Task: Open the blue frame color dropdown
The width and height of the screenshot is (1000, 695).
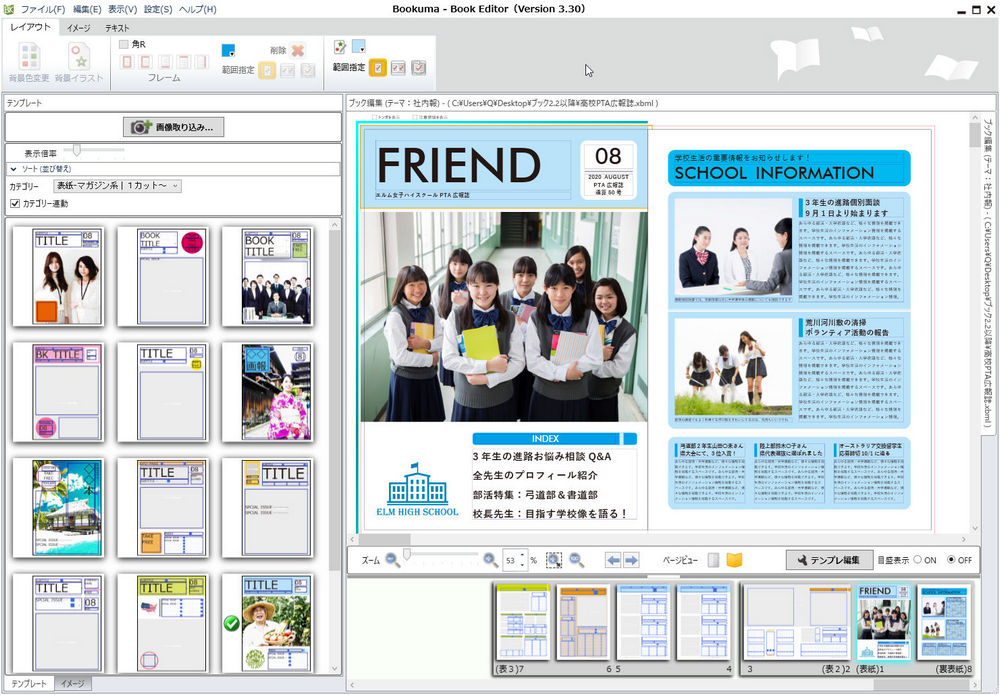Action: [x=228, y=49]
